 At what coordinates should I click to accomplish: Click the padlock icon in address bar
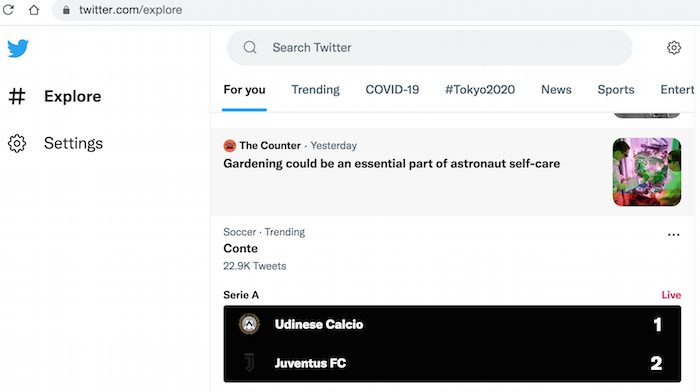click(66, 10)
